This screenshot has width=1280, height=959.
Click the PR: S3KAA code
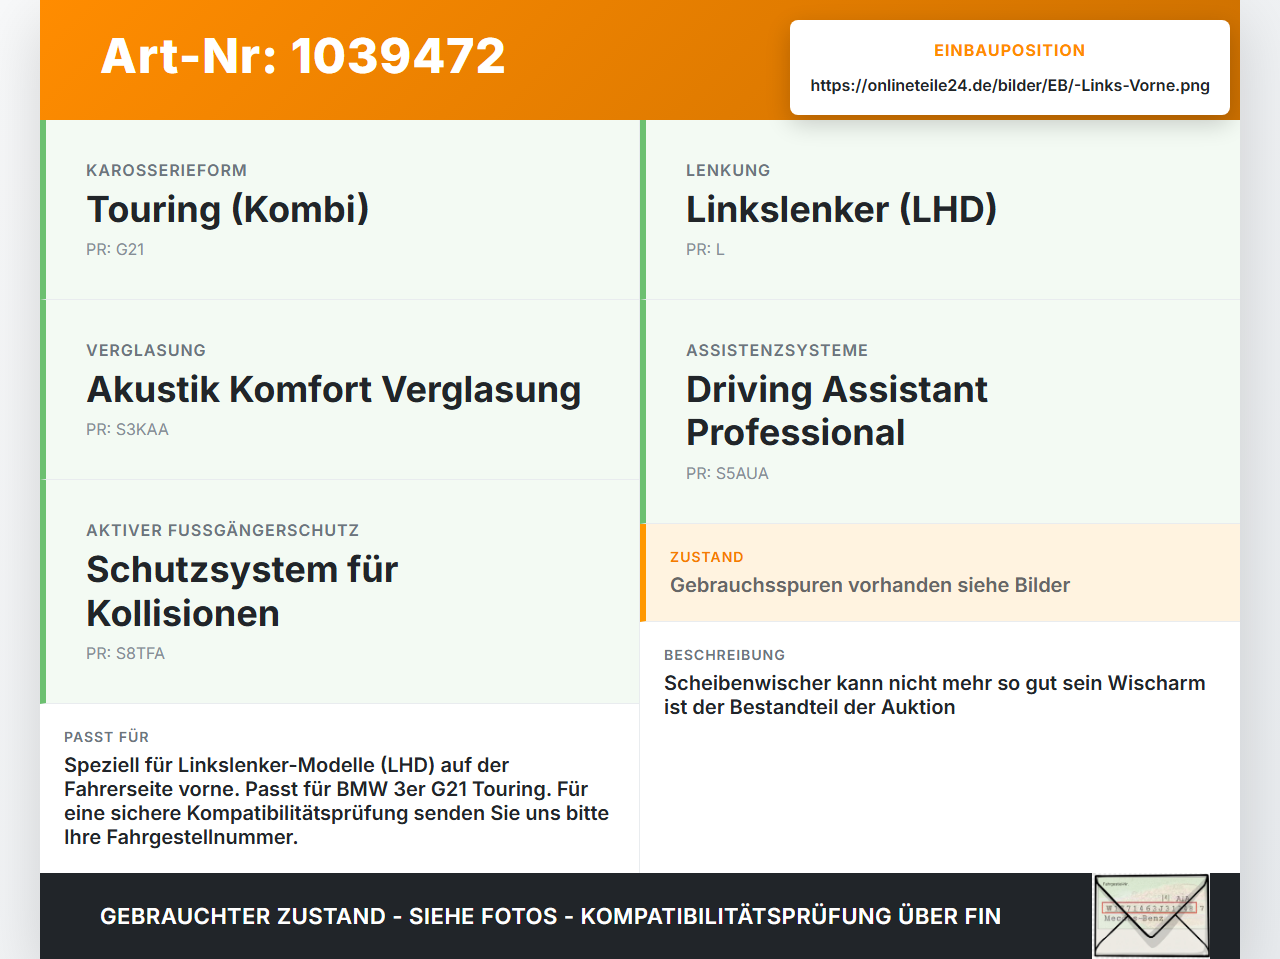click(x=127, y=429)
